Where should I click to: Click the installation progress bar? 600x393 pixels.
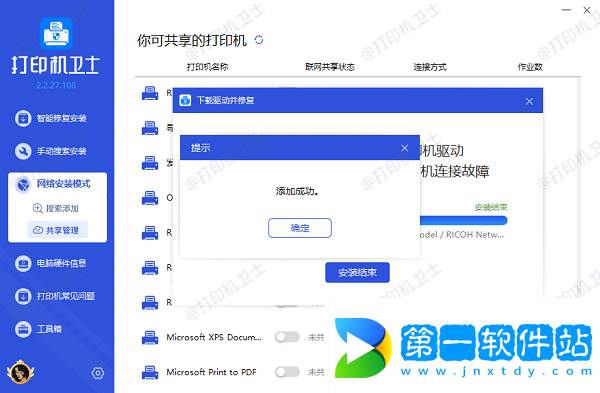click(x=464, y=220)
